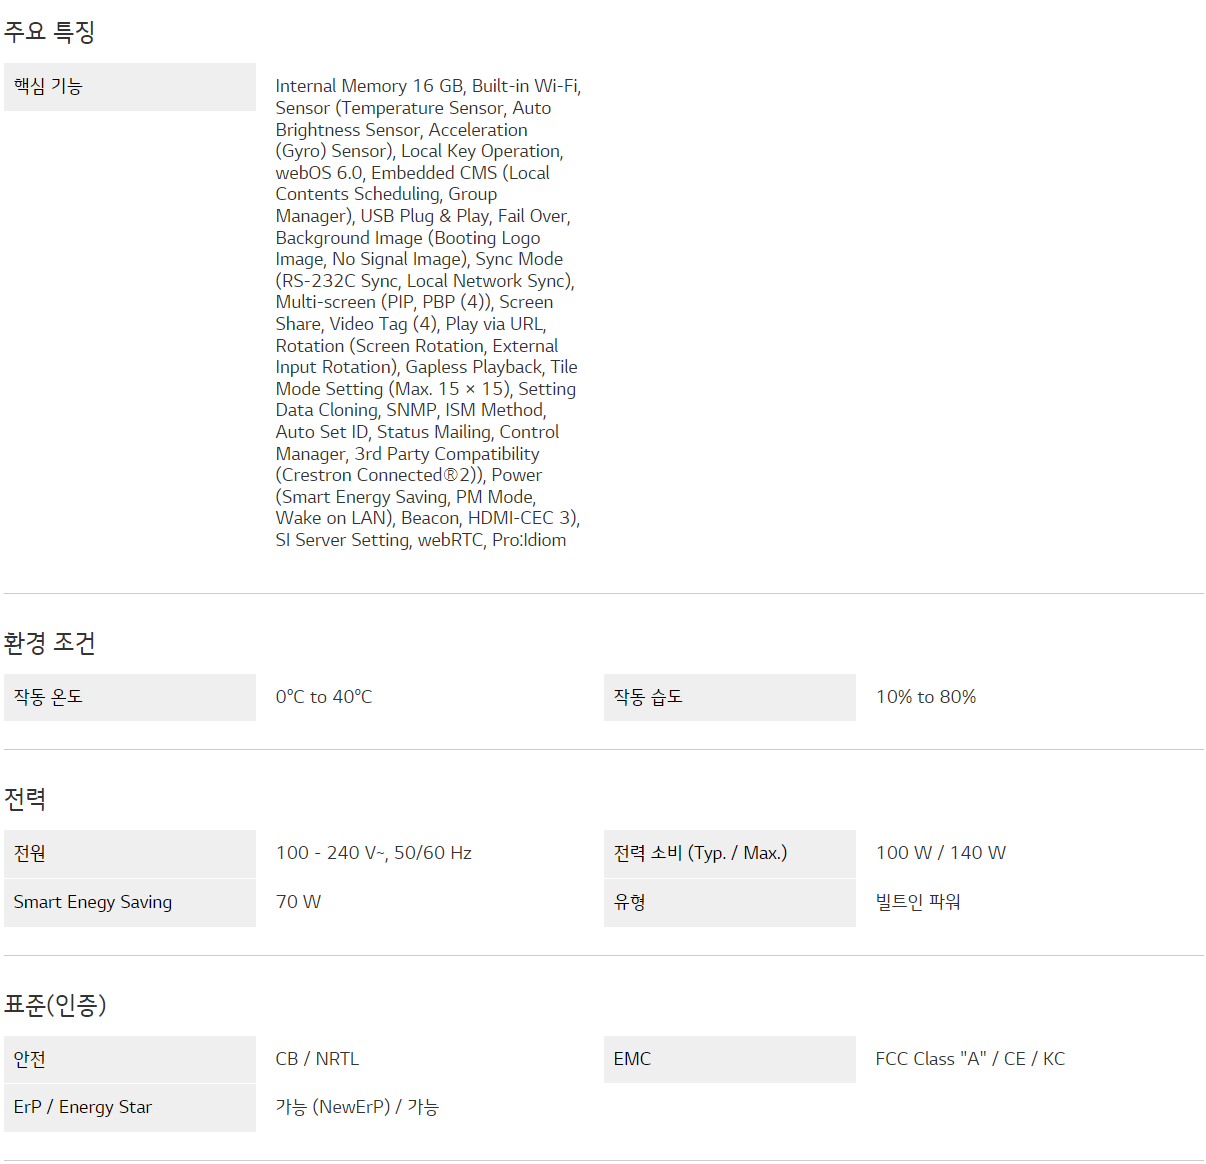Select the 전력 소비 (Typ. / Max.) label
Image resolution: width=1206 pixels, height=1164 pixels.
(x=700, y=853)
